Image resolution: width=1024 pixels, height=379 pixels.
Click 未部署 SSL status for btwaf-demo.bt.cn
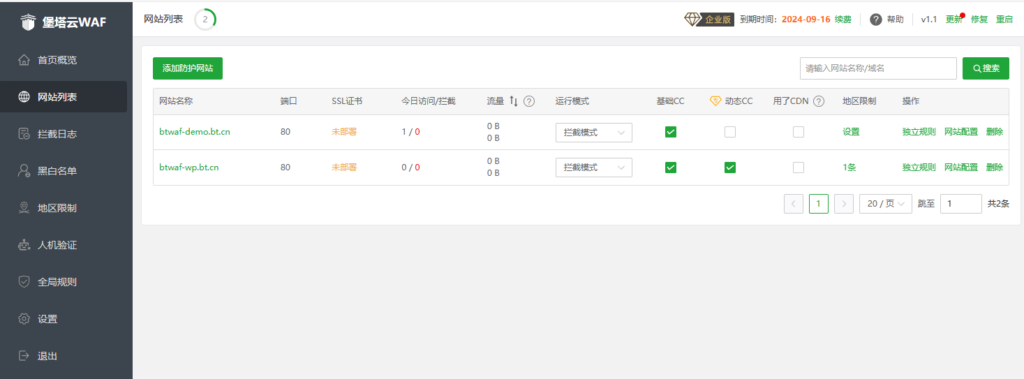click(x=344, y=132)
